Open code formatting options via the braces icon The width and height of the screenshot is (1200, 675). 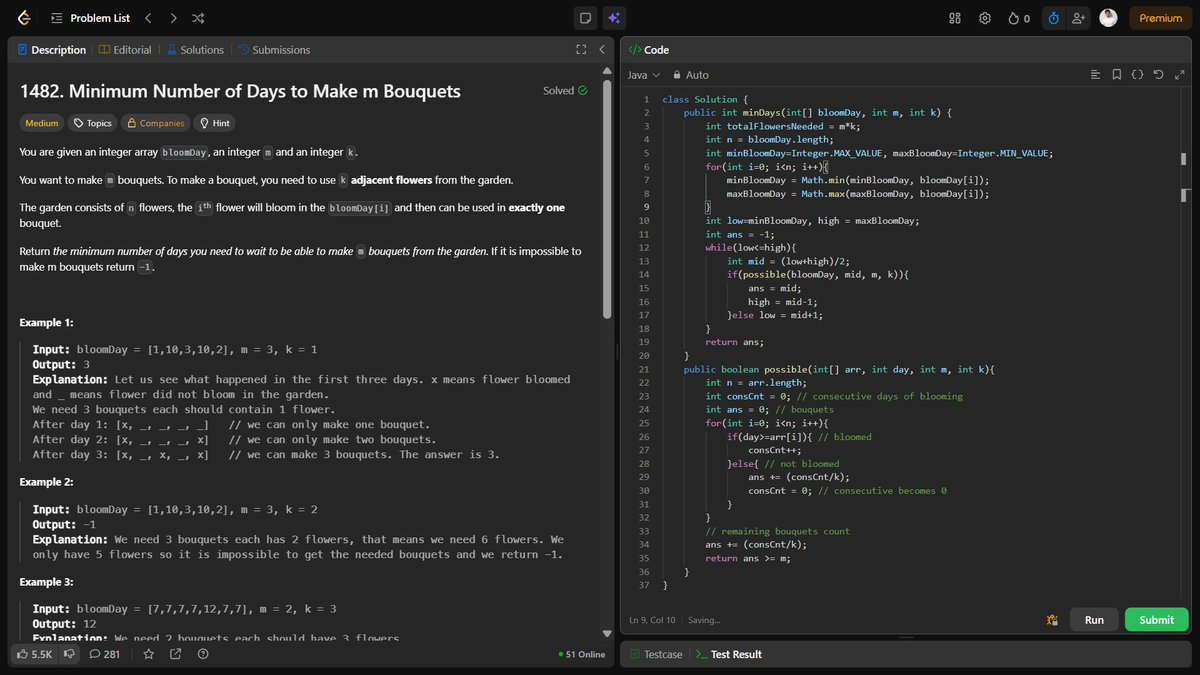[1138, 74]
